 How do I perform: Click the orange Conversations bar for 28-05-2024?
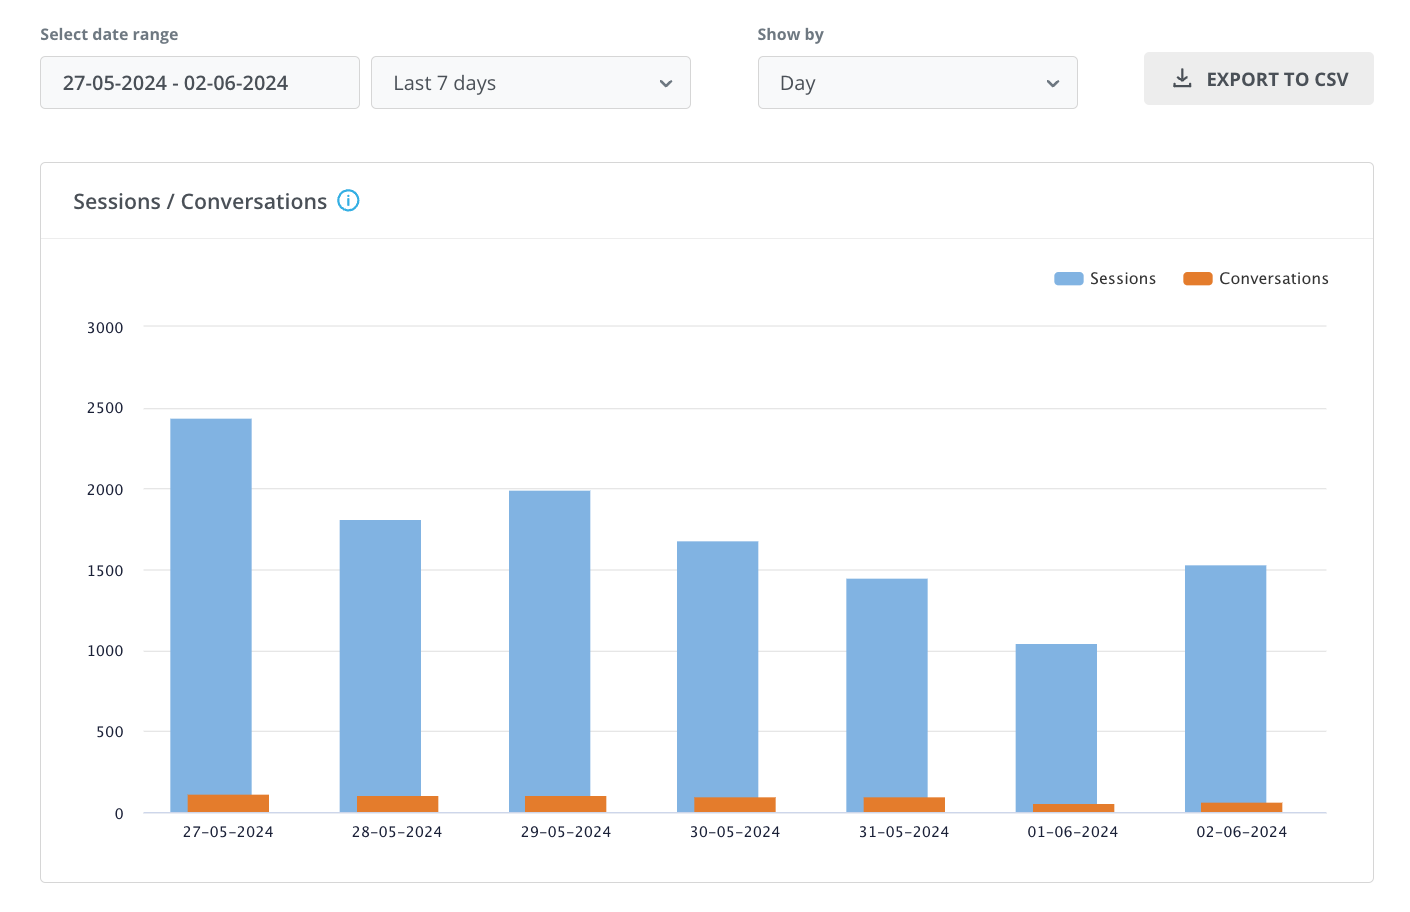tap(397, 804)
